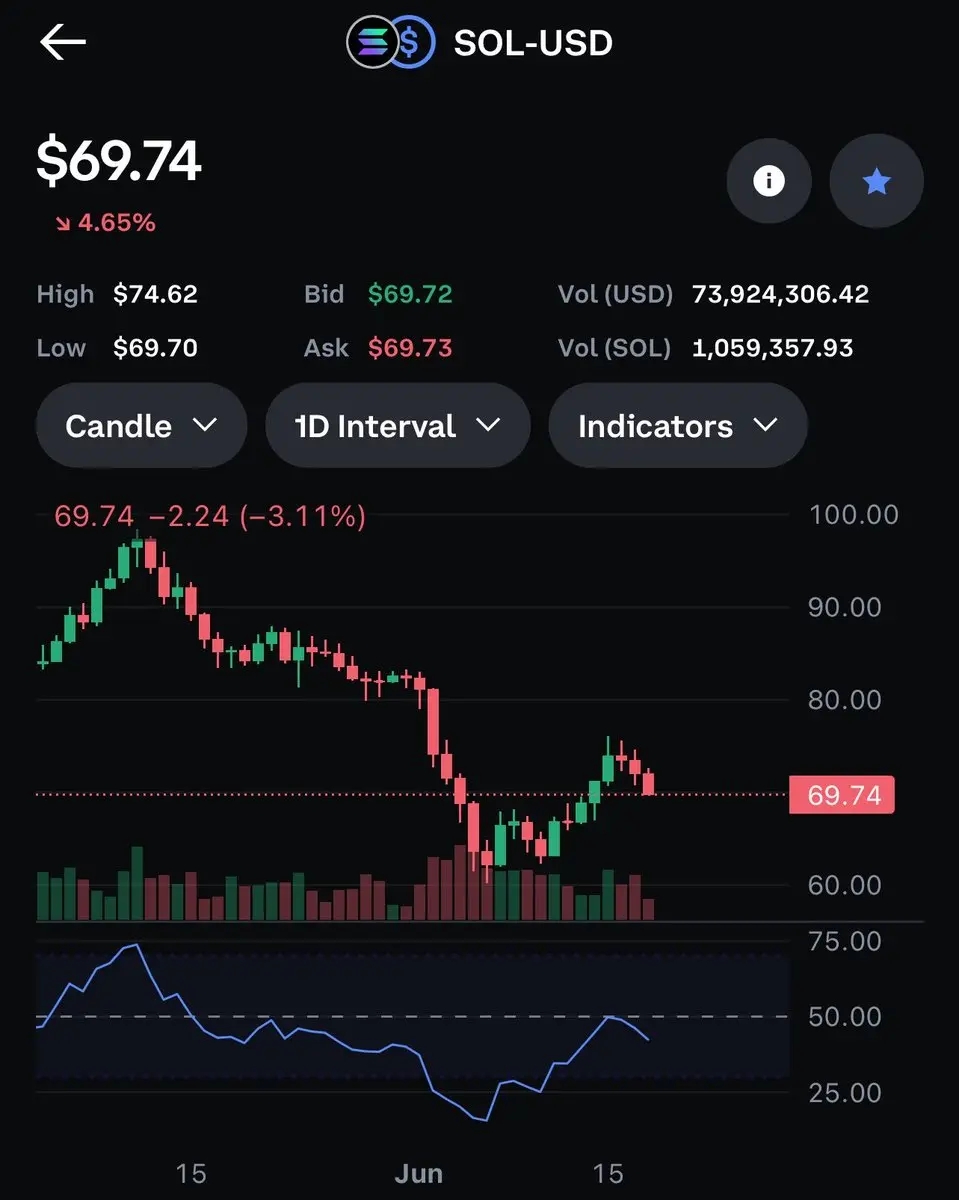Tap the Jun date axis label
Image resolution: width=959 pixels, height=1200 pixels.
click(x=418, y=1173)
